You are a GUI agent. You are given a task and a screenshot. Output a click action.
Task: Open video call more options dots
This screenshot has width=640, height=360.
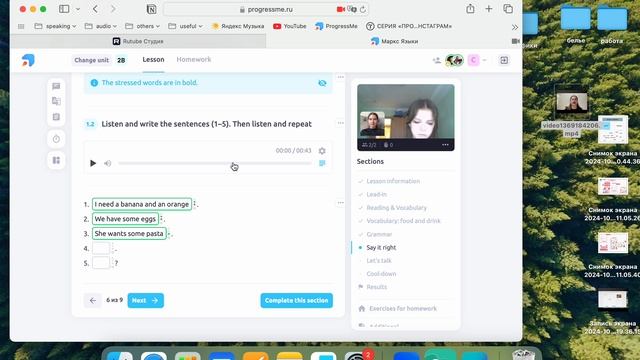pyautogui.click(x=445, y=145)
